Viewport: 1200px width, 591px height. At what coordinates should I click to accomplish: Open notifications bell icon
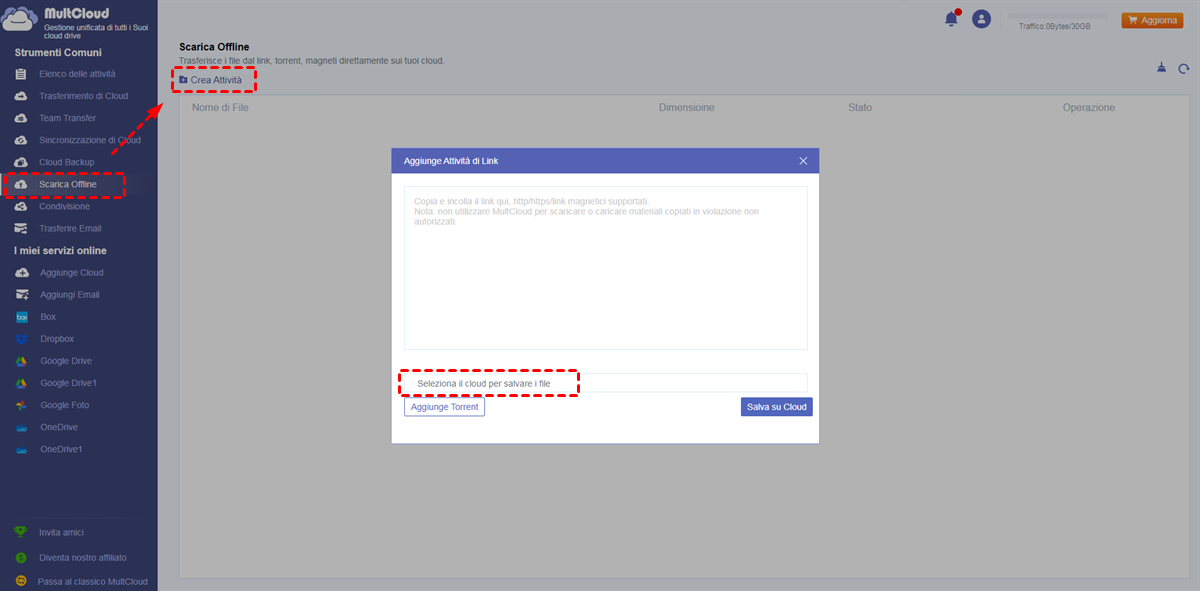point(951,18)
